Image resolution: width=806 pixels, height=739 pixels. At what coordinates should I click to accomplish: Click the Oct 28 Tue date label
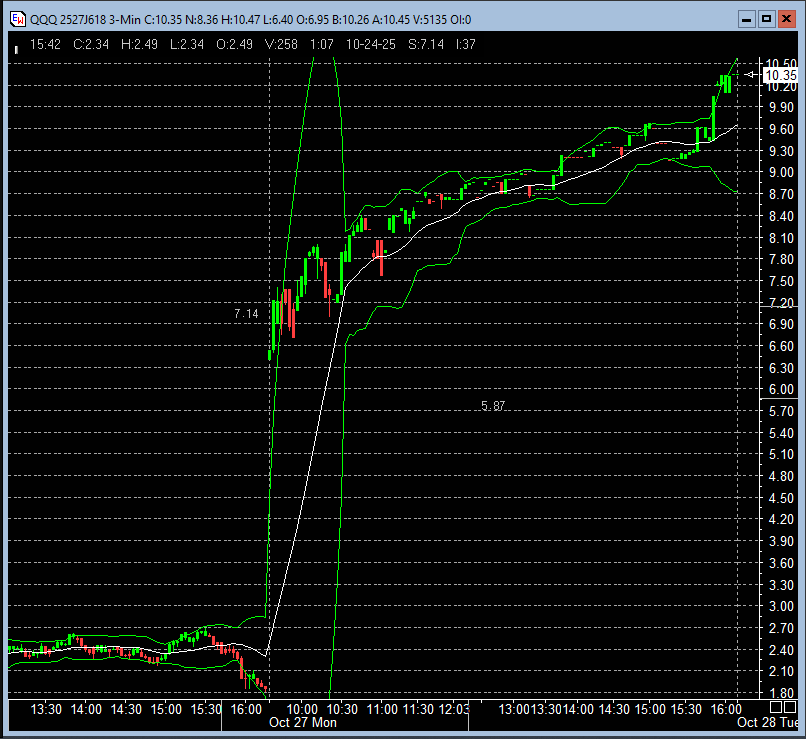click(770, 722)
